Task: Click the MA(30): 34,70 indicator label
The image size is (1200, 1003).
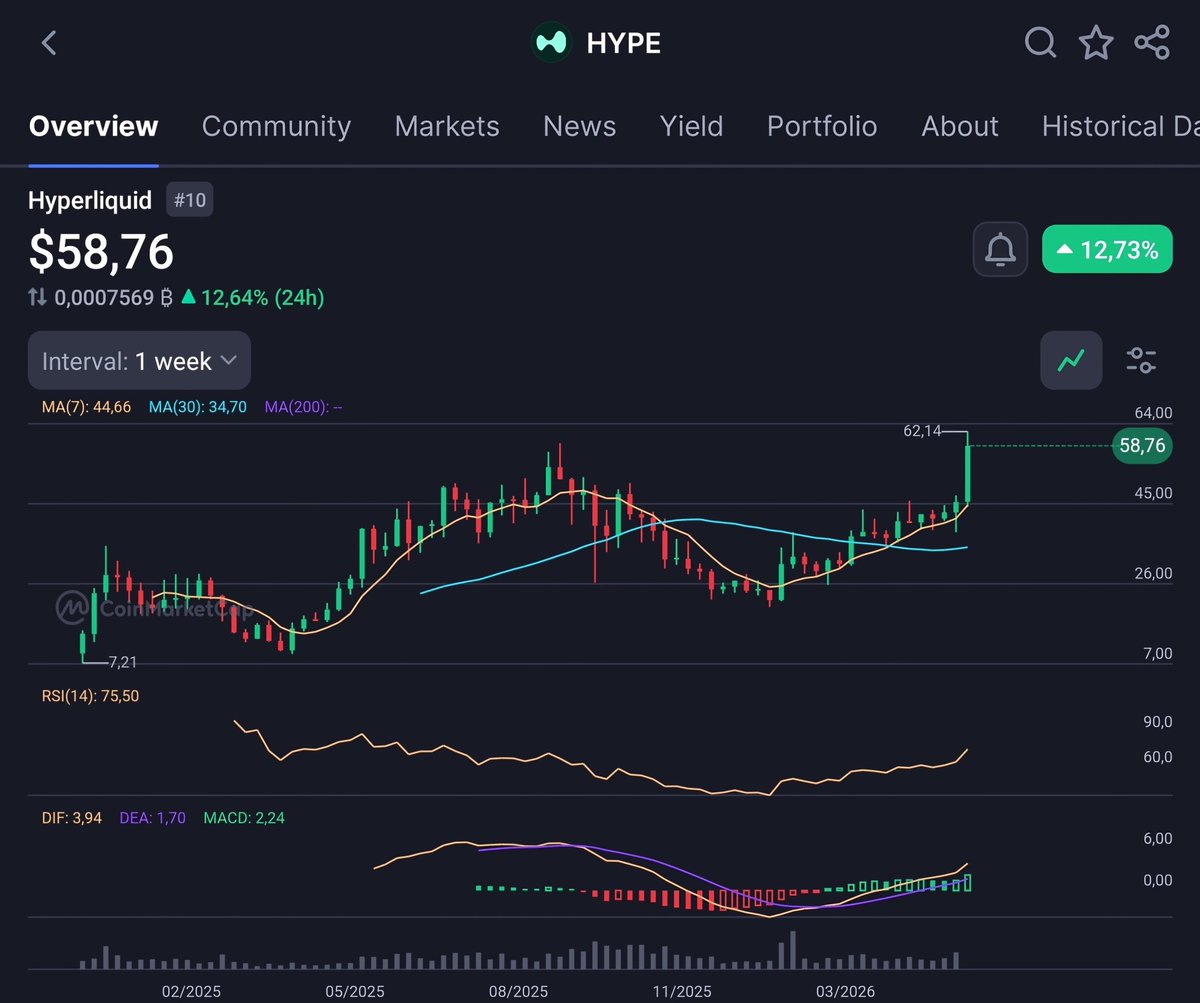Action: (x=198, y=407)
